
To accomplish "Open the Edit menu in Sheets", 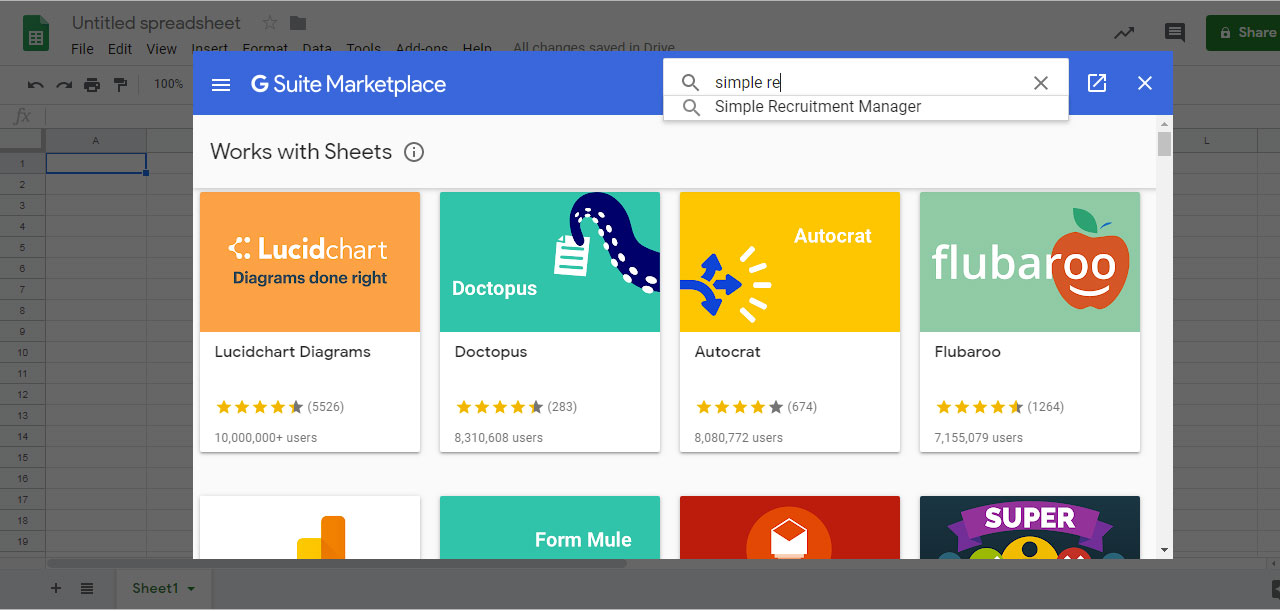I will (x=120, y=48).
